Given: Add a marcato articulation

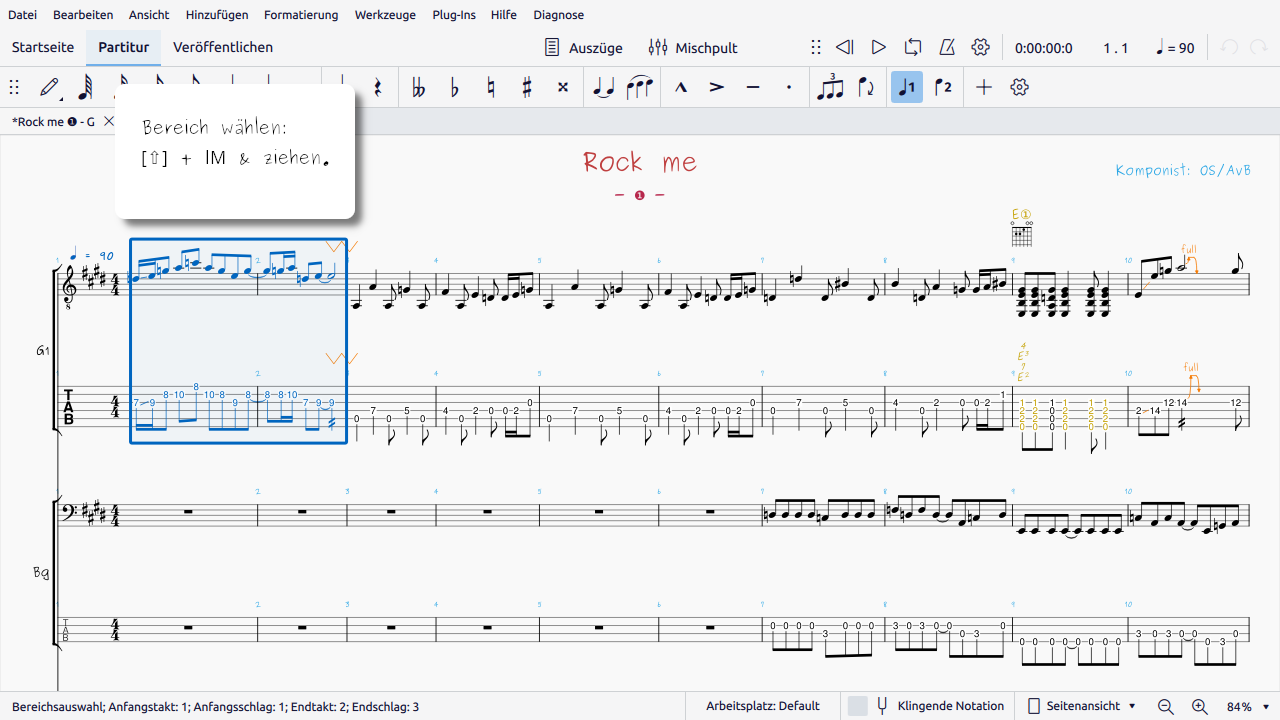Looking at the screenshot, I should coord(681,87).
